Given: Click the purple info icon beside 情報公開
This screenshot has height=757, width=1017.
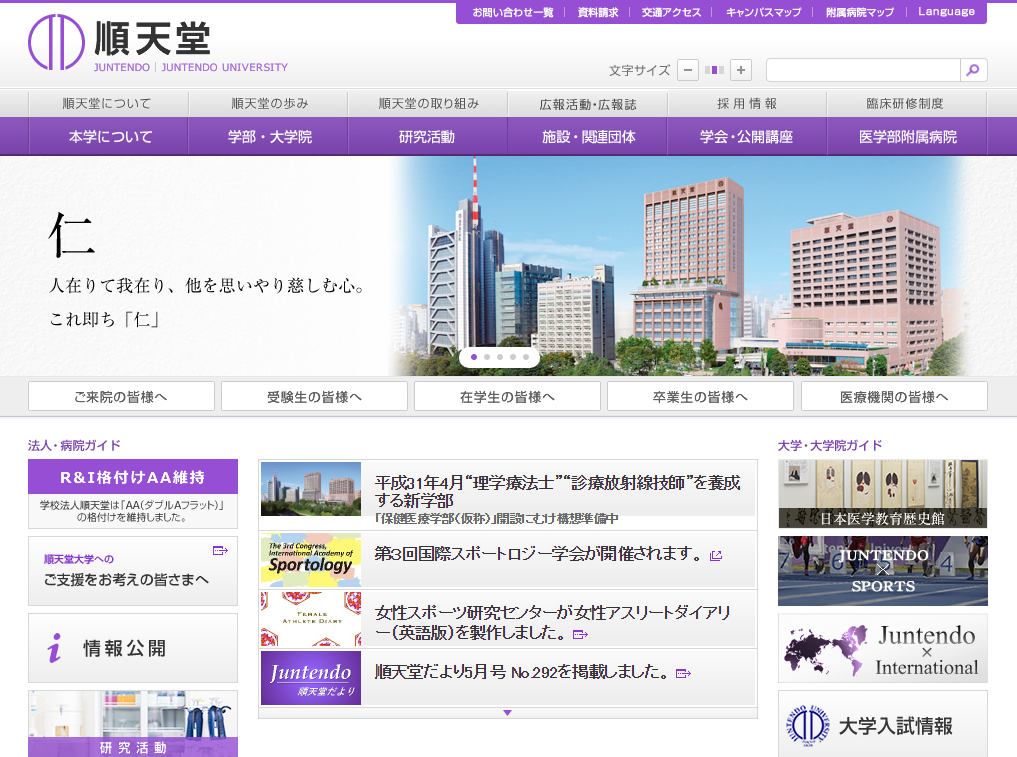Looking at the screenshot, I should [x=55, y=648].
